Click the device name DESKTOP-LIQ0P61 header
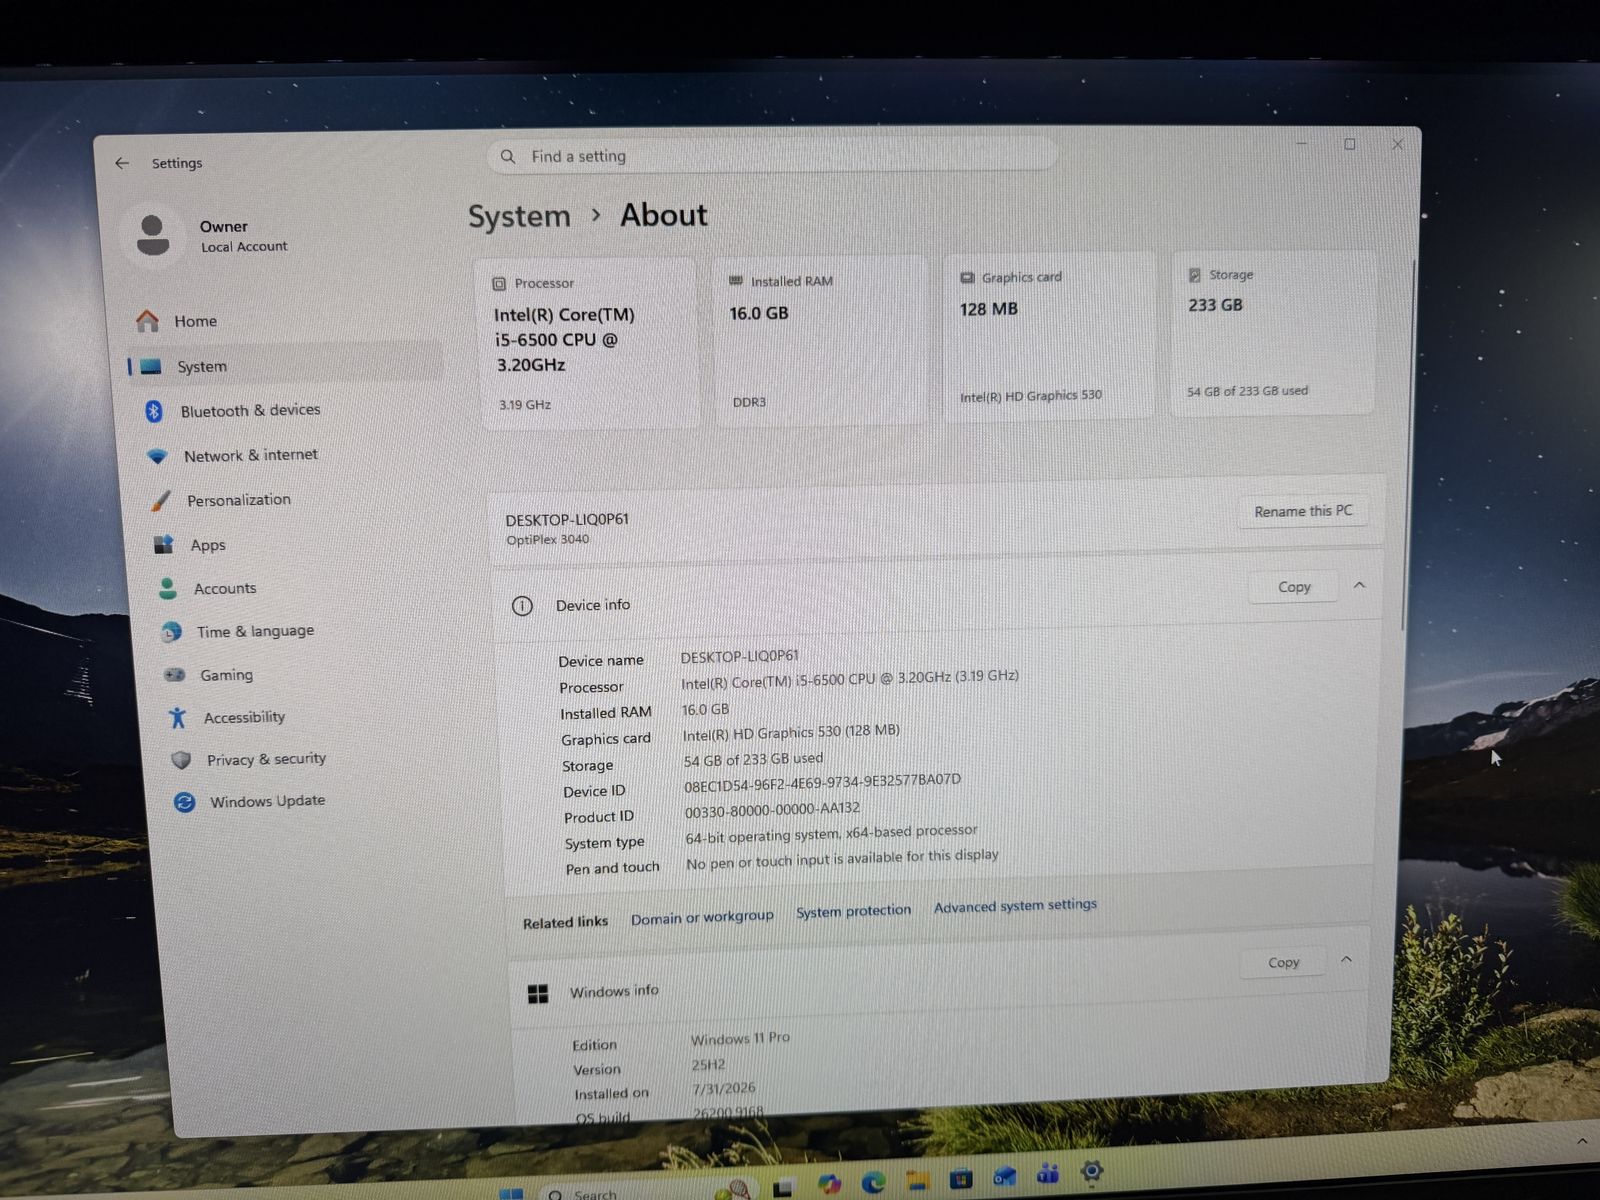Viewport: 1600px width, 1200px height. tap(567, 520)
